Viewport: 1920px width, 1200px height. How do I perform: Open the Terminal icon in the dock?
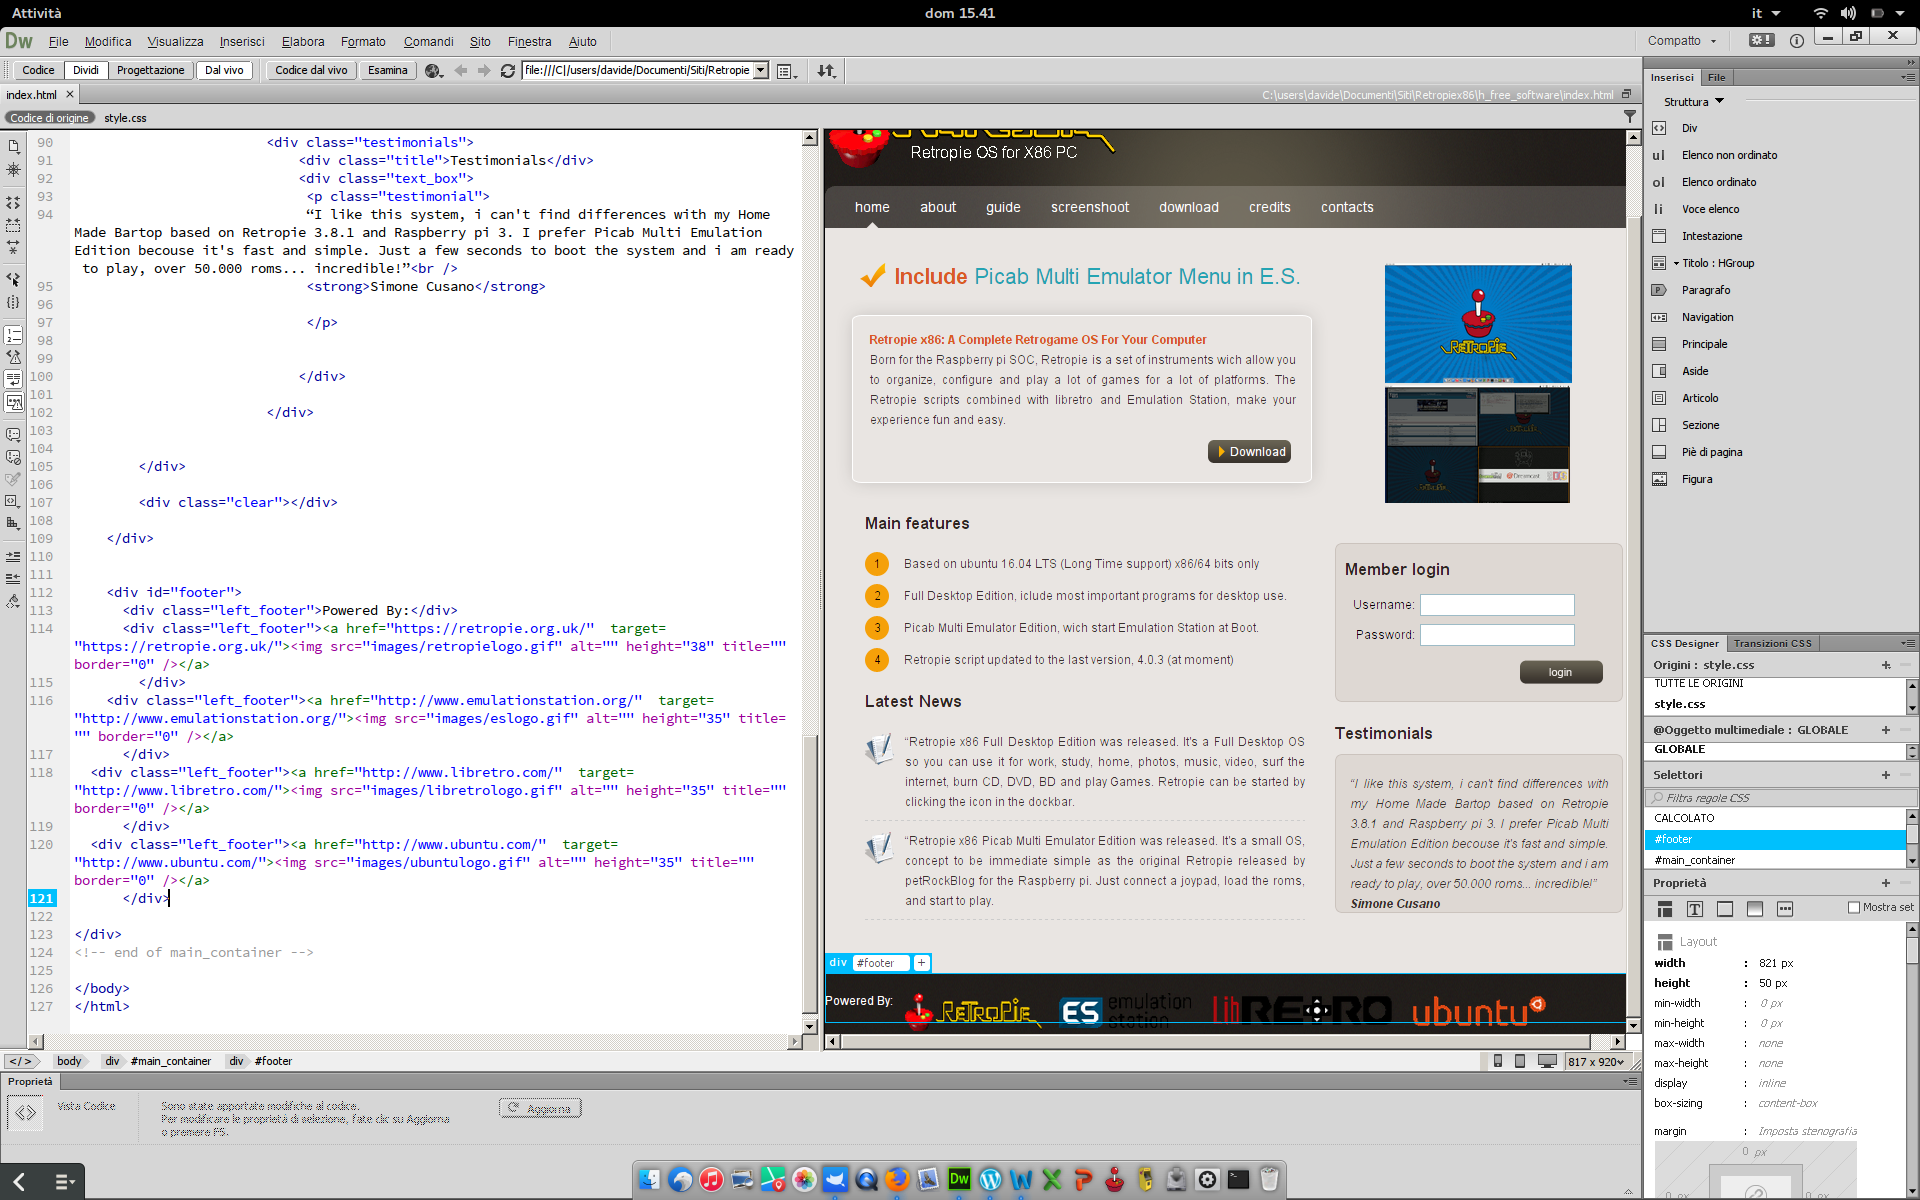1238,1179
